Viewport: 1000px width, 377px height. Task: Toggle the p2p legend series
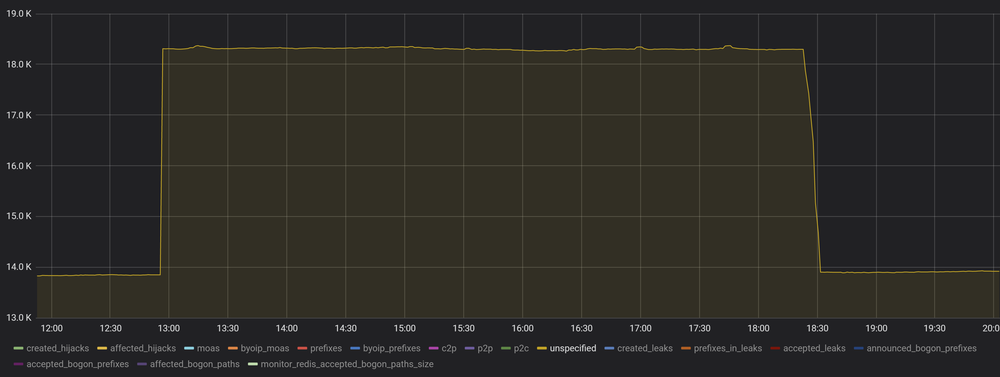click(479, 348)
